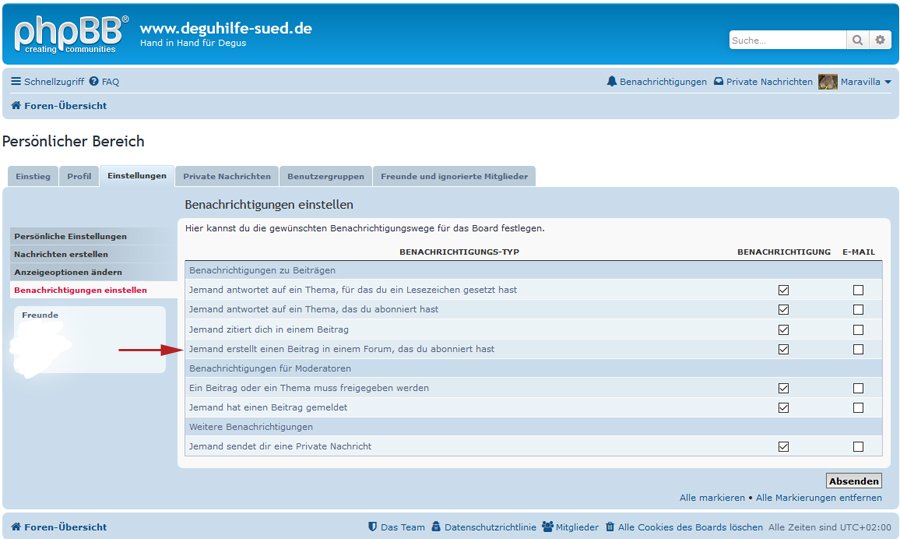
Task: Open the Datenschutzrichtlinie link
Action: click(490, 527)
